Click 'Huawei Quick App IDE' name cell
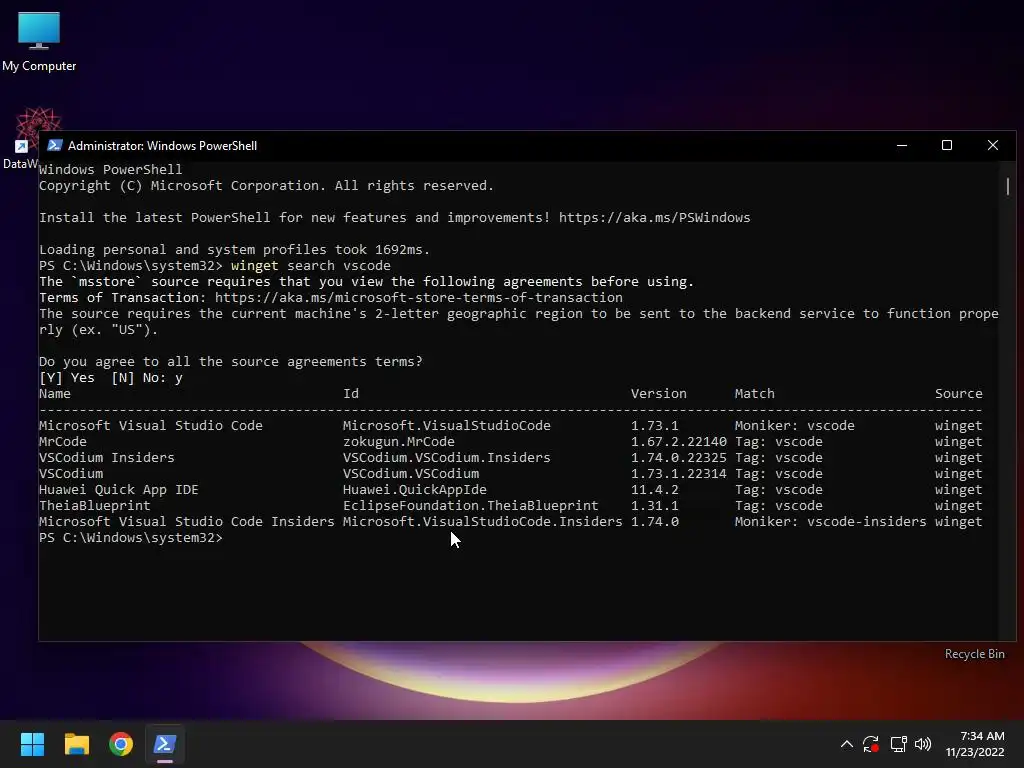Screen dimensions: 1024x768 [x=119, y=489]
